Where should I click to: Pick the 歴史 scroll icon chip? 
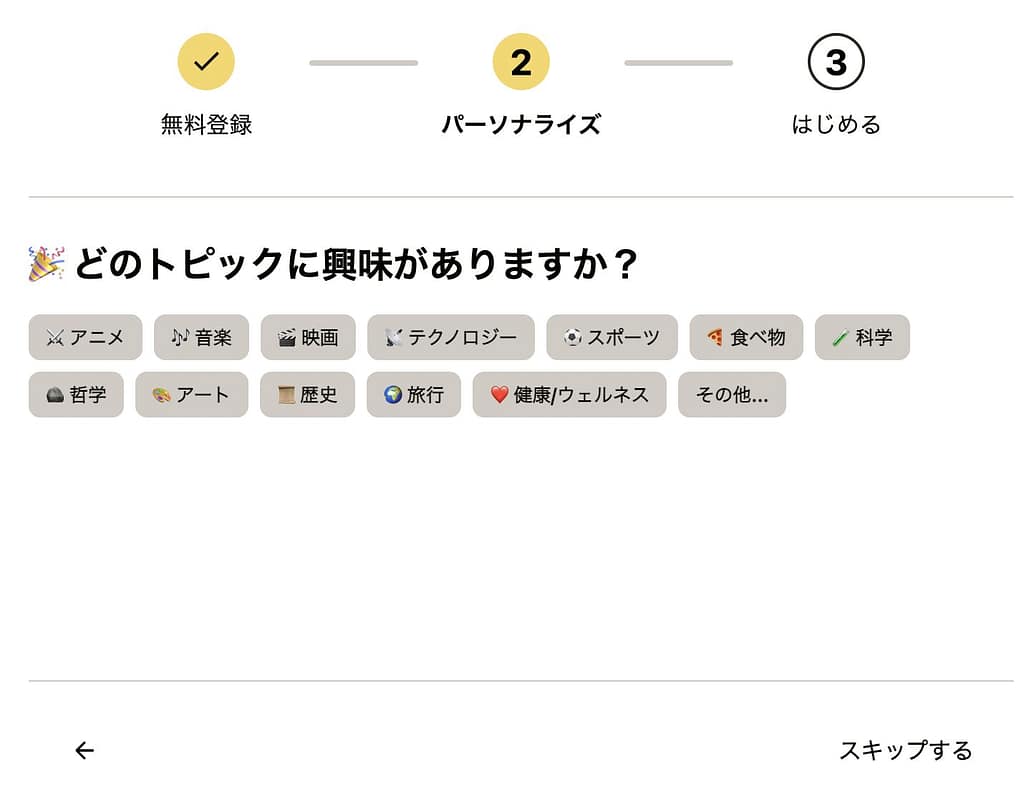307,394
